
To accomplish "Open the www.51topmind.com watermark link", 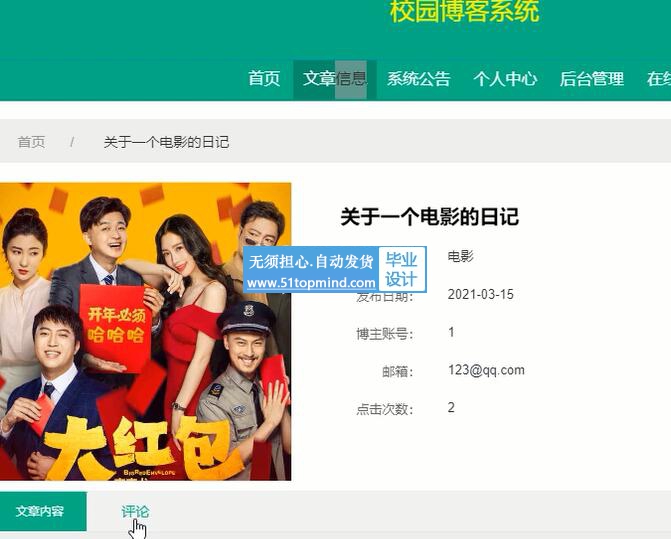I will coord(311,283).
